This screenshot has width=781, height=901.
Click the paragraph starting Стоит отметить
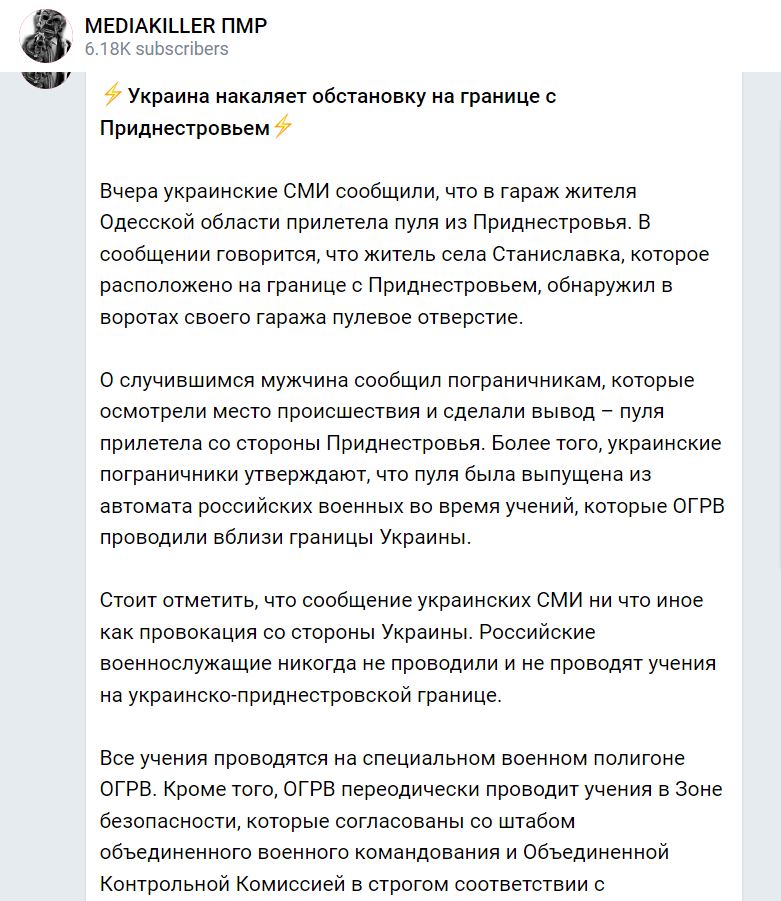pyautogui.click(x=408, y=648)
